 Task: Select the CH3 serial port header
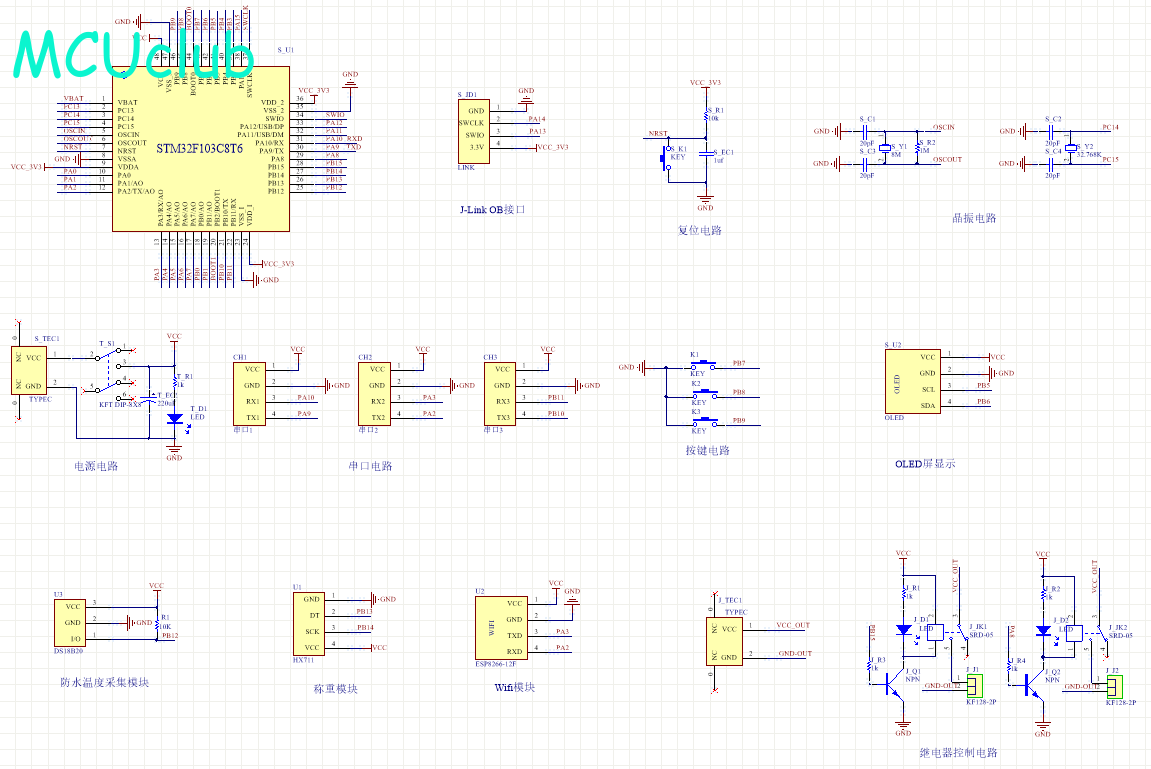(x=500, y=393)
